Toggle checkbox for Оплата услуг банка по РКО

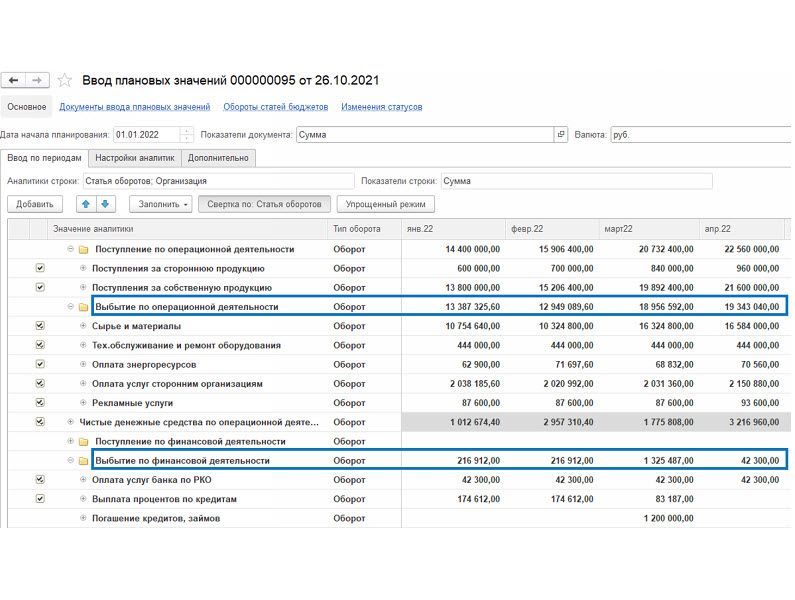[x=40, y=479]
